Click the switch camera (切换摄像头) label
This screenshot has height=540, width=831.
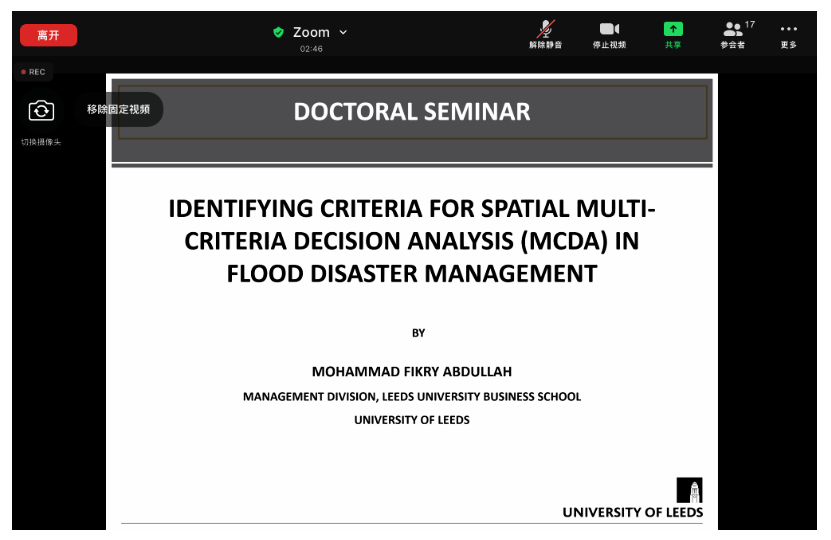coord(41,142)
